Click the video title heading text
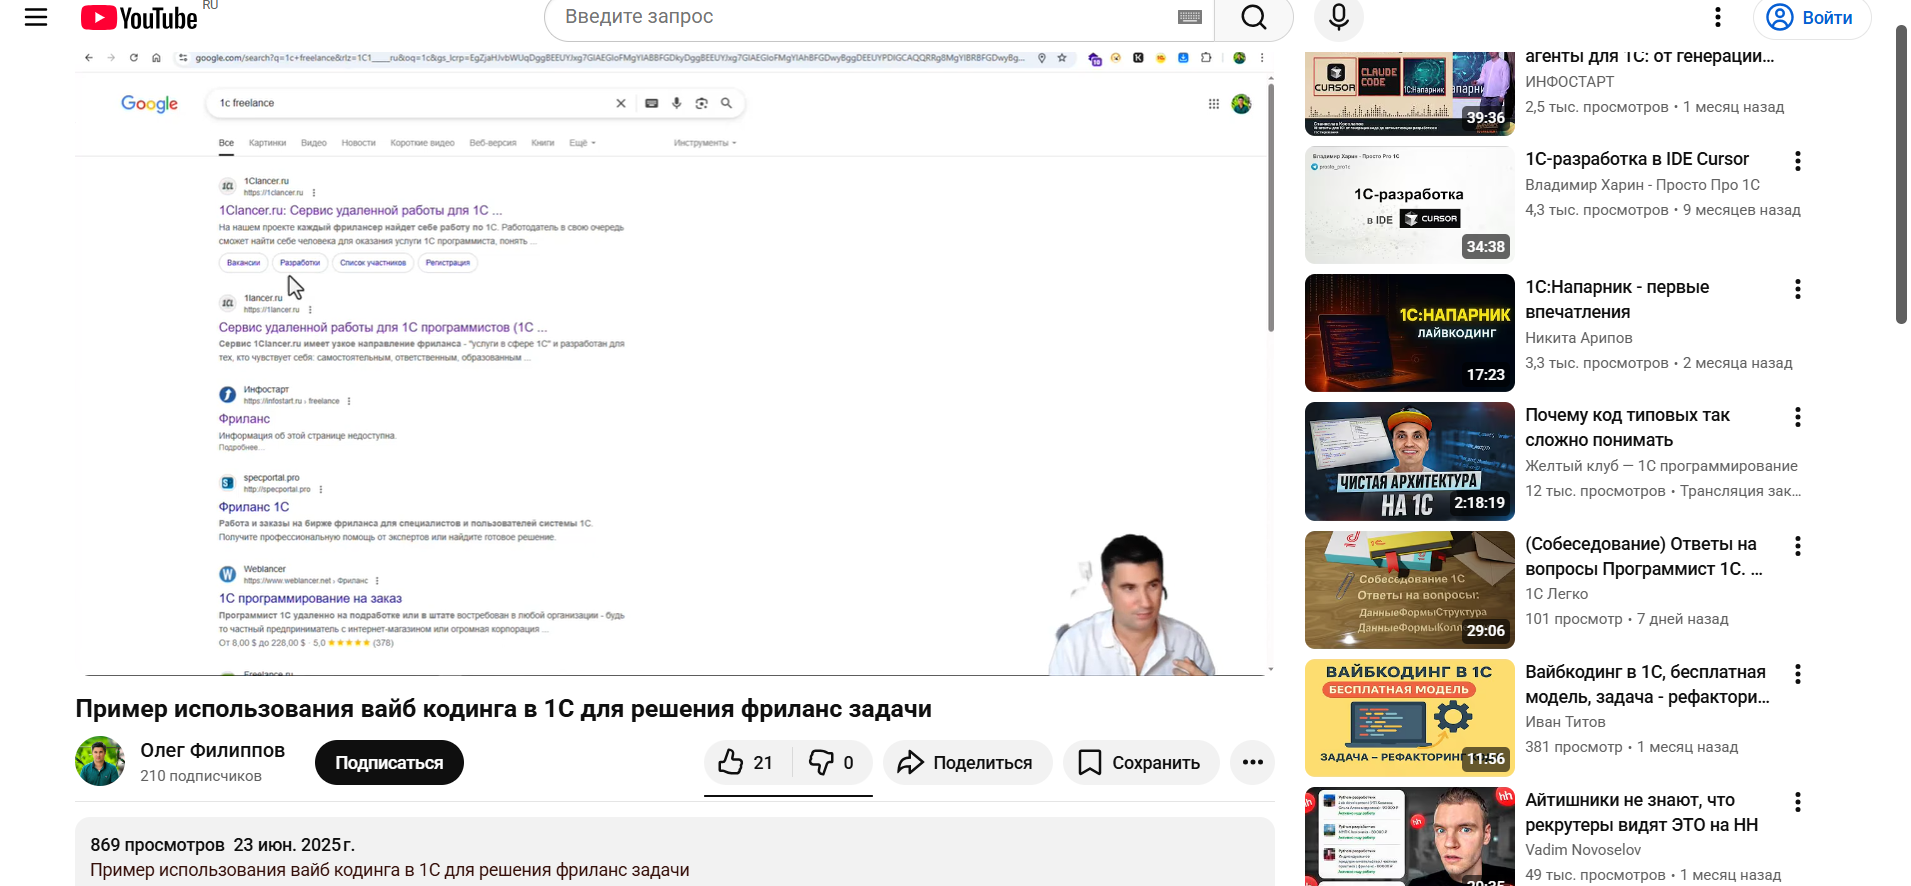 [503, 709]
